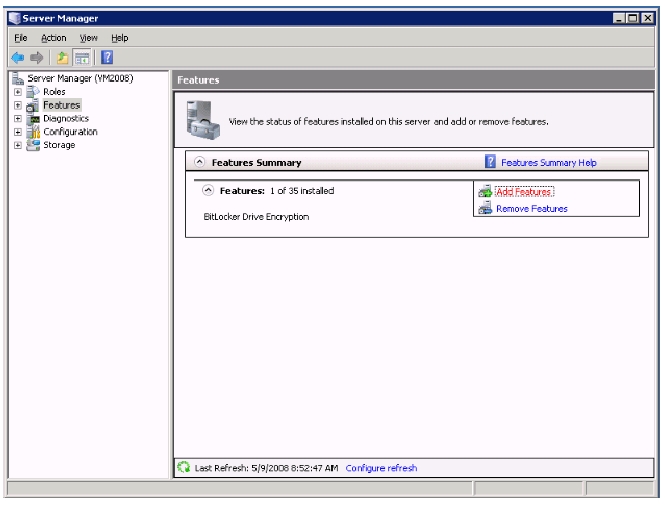665x505 pixels.
Task: Click the Features icon in the tree
Action: tap(33, 105)
